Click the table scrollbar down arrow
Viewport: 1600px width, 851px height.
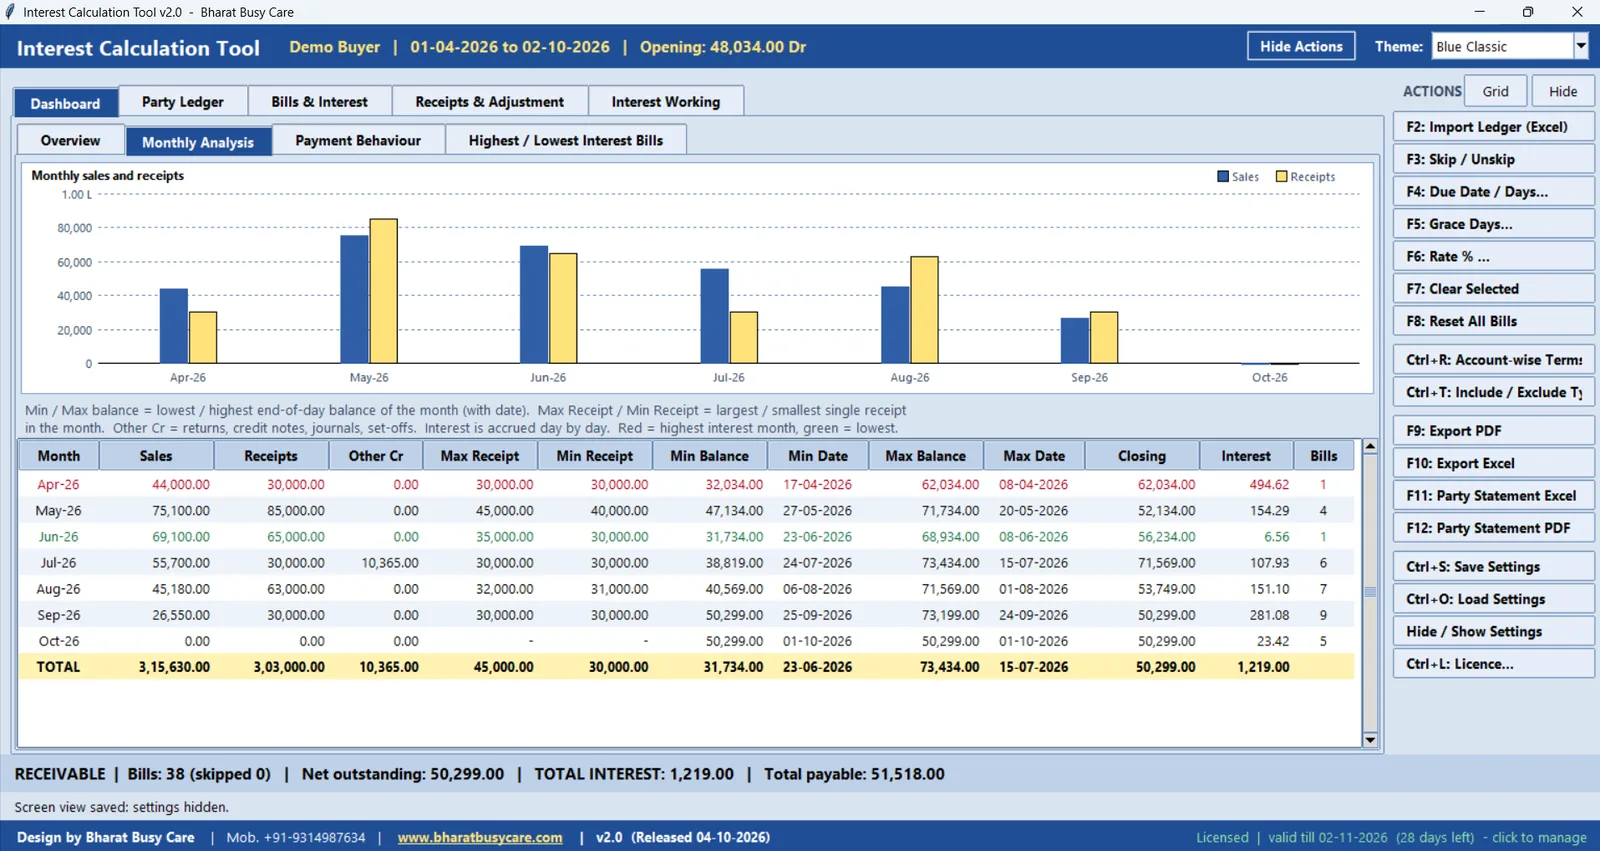1370,740
